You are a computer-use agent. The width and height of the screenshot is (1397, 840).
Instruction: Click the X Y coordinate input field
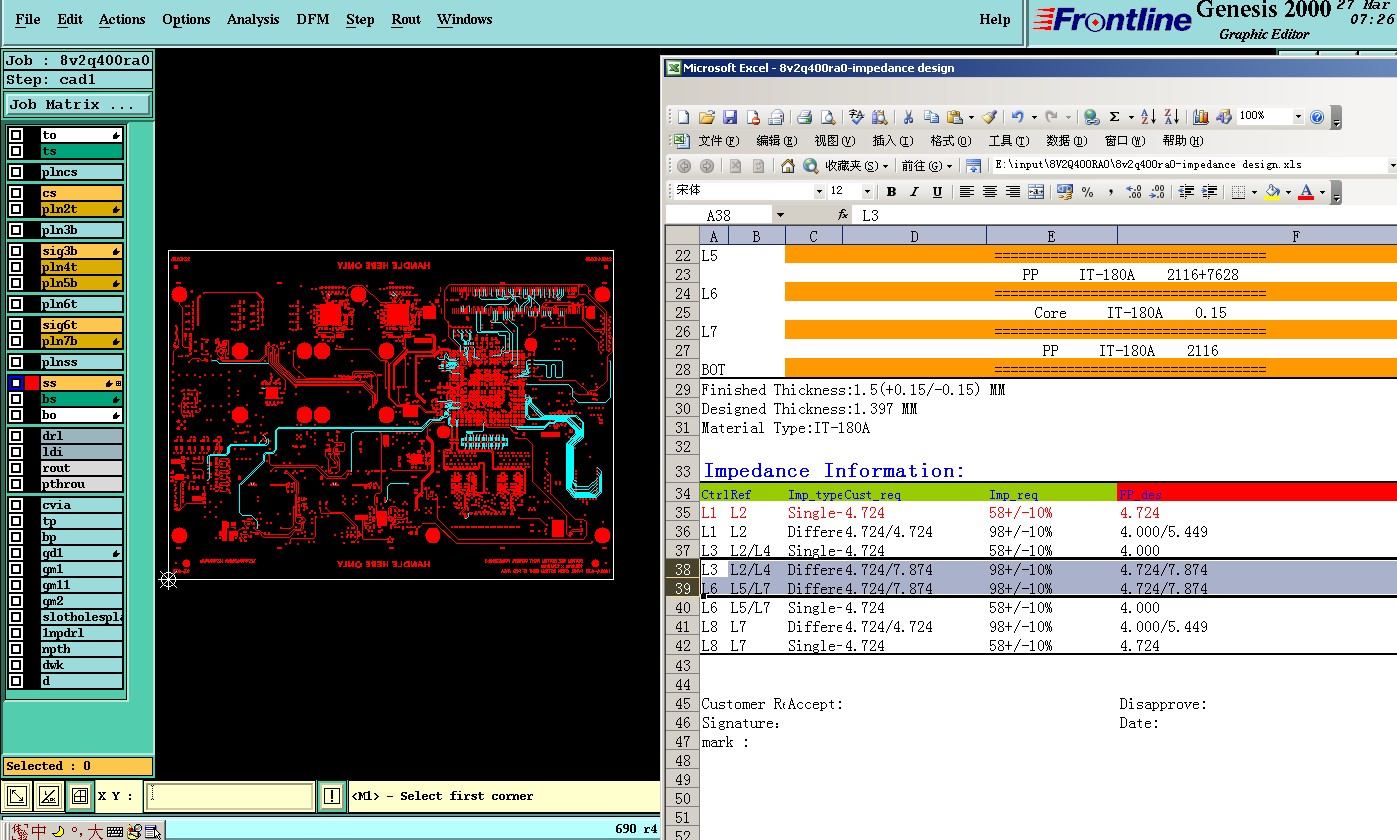[230, 796]
